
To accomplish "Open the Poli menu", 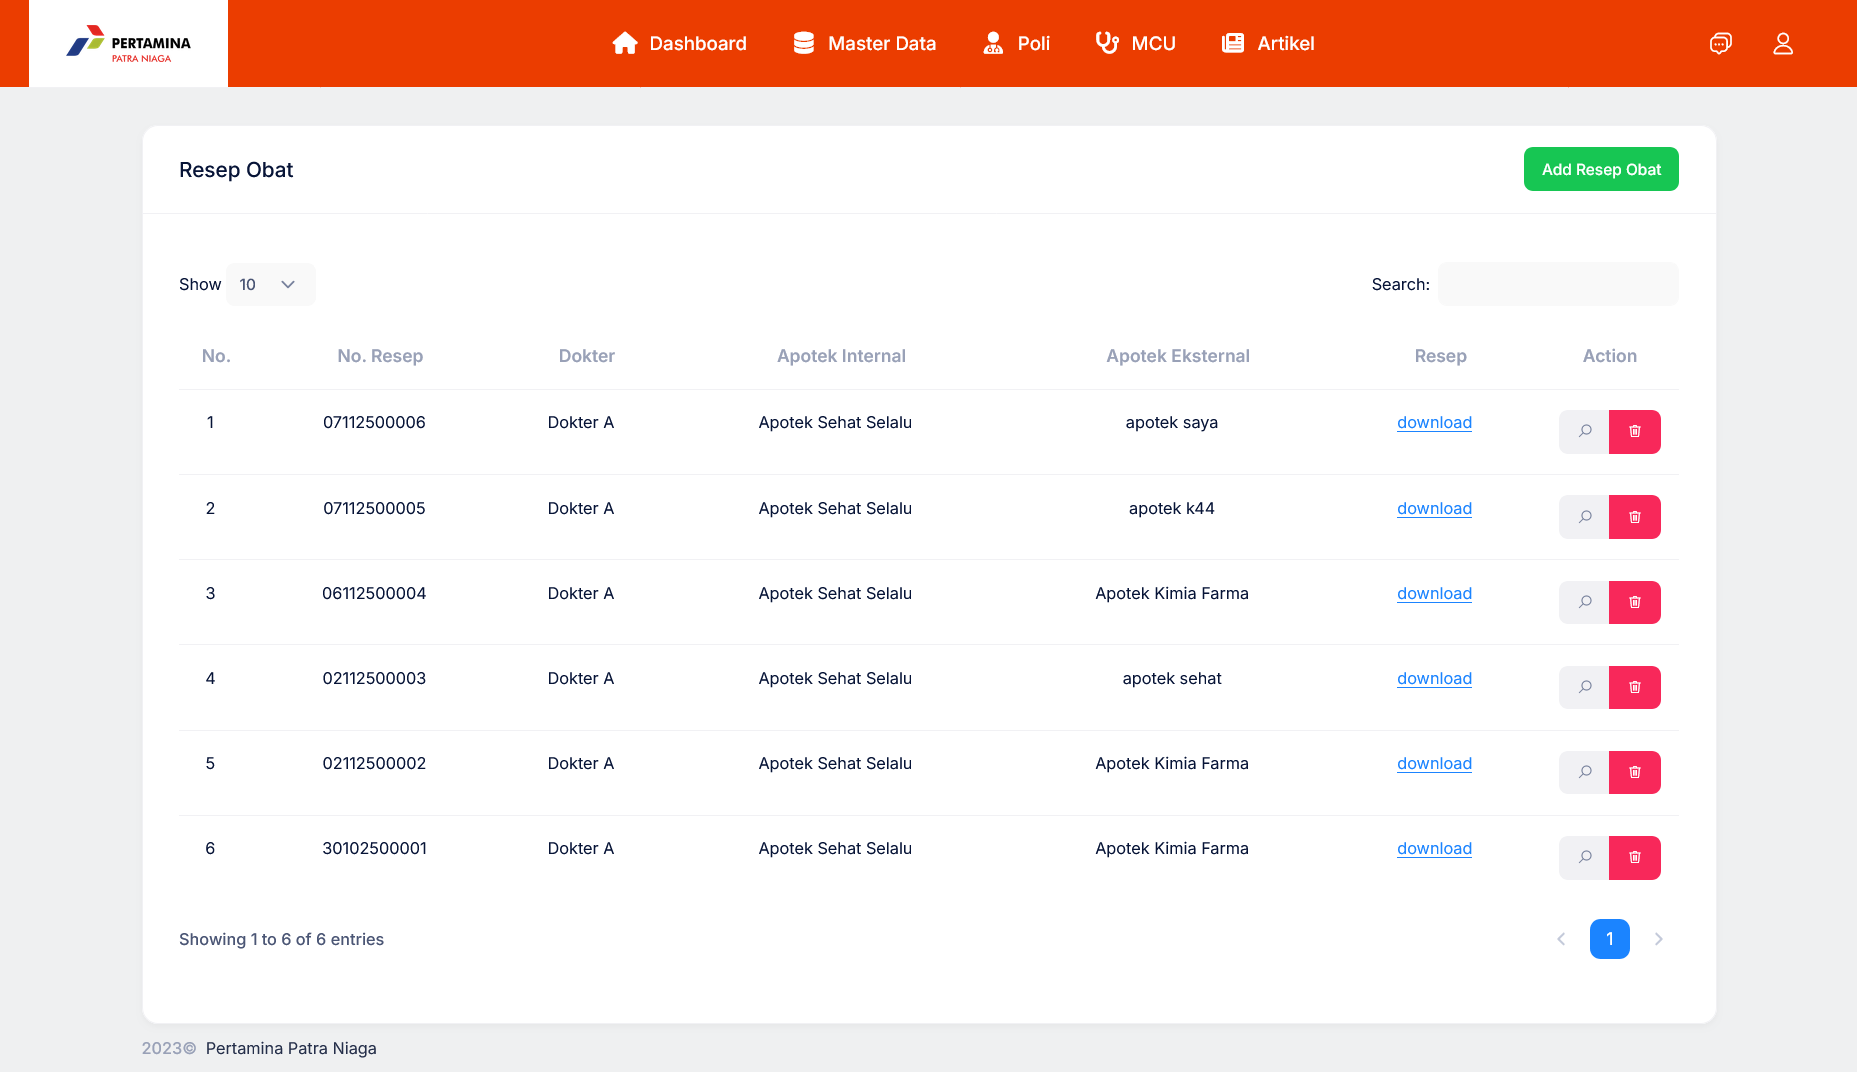I will coord(1016,43).
